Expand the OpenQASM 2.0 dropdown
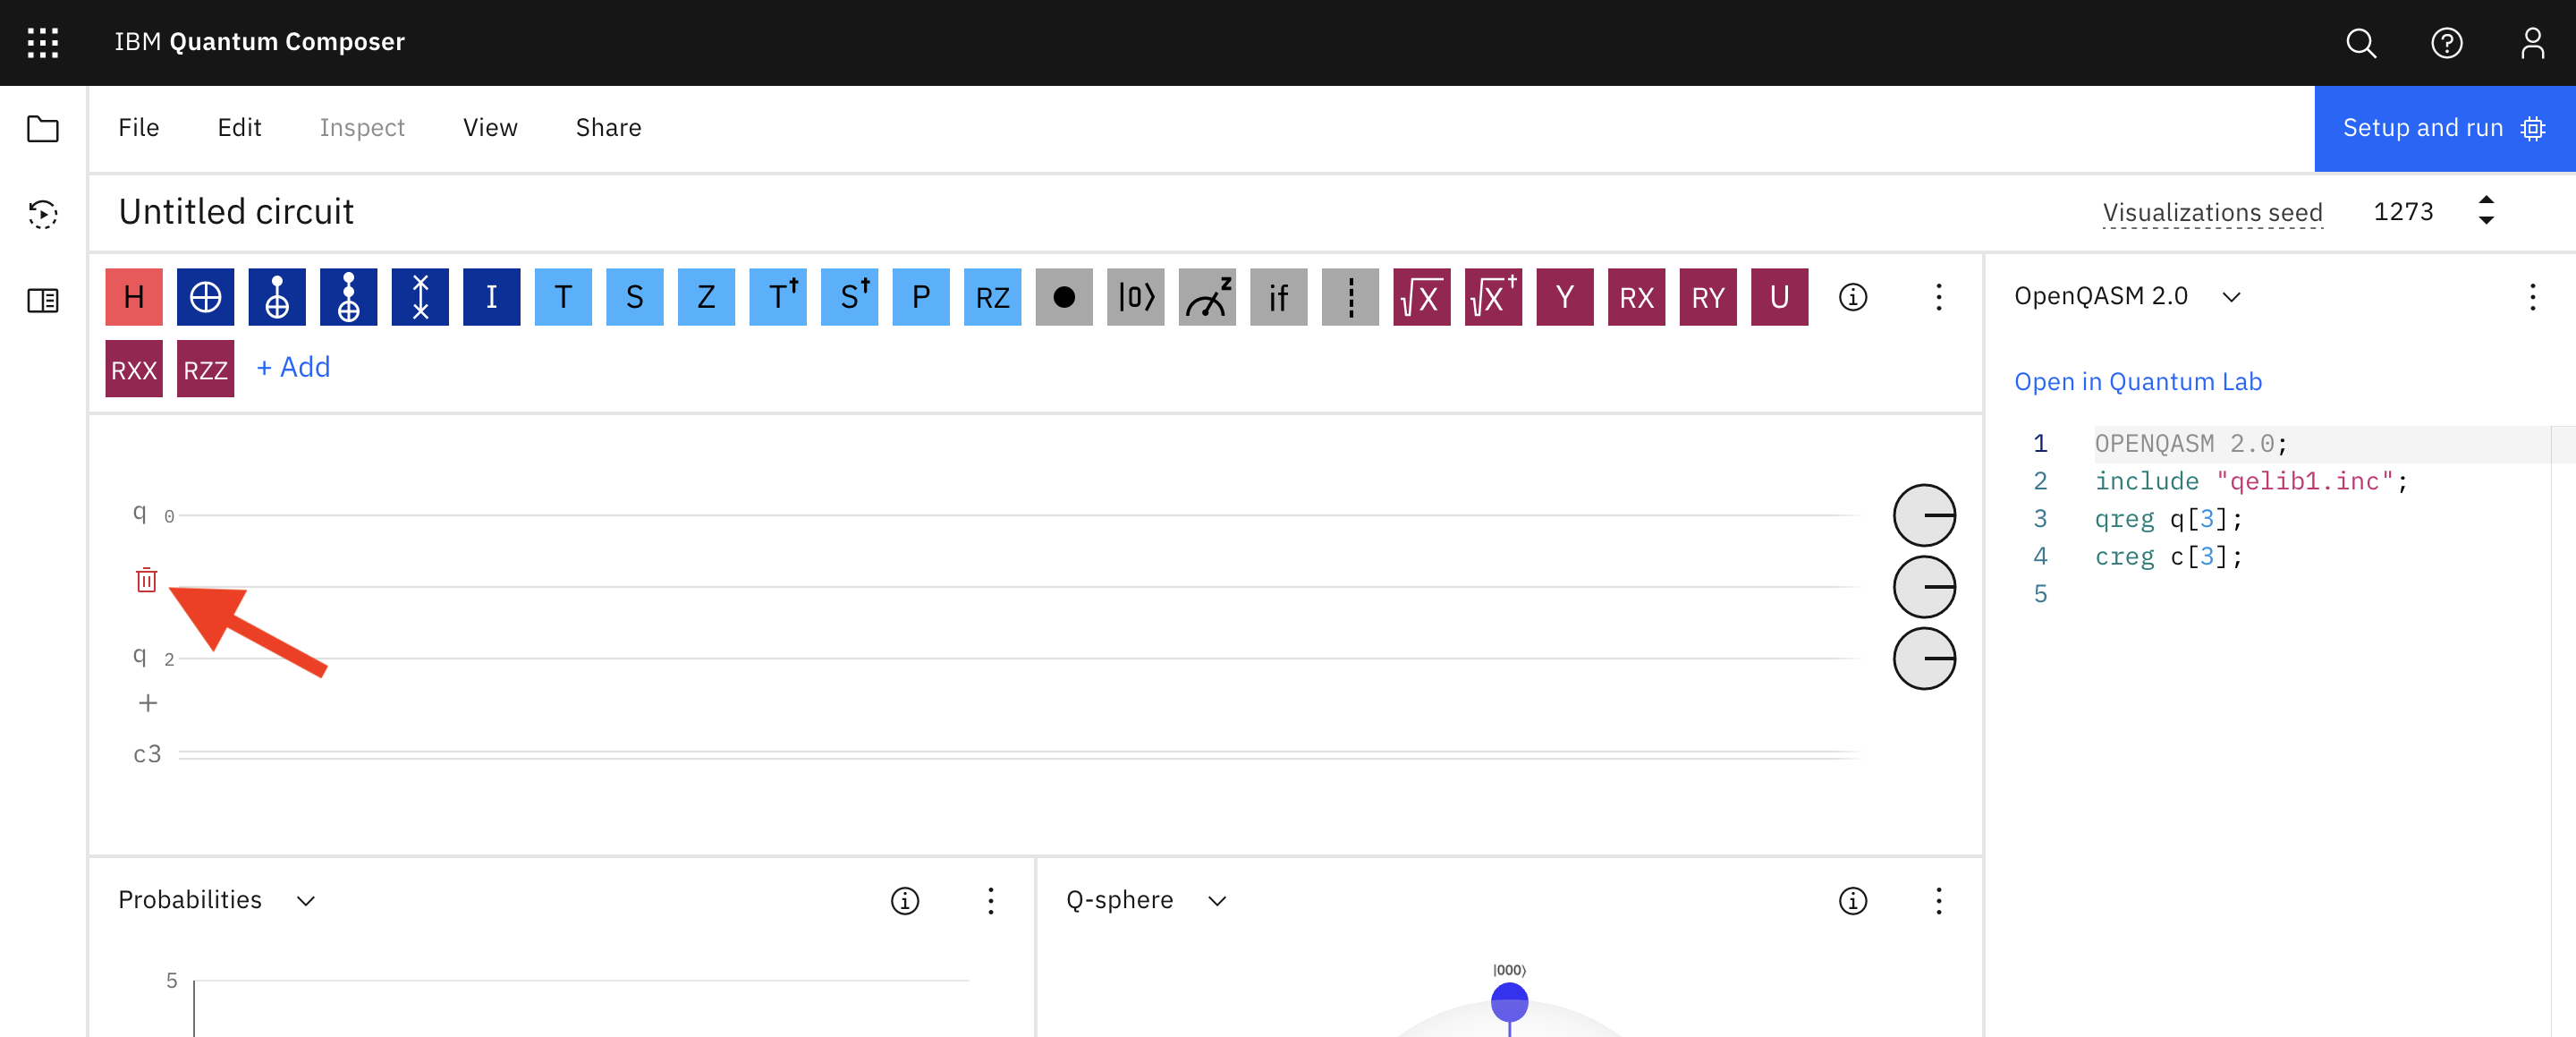The height and width of the screenshot is (1037, 2576). [2231, 297]
